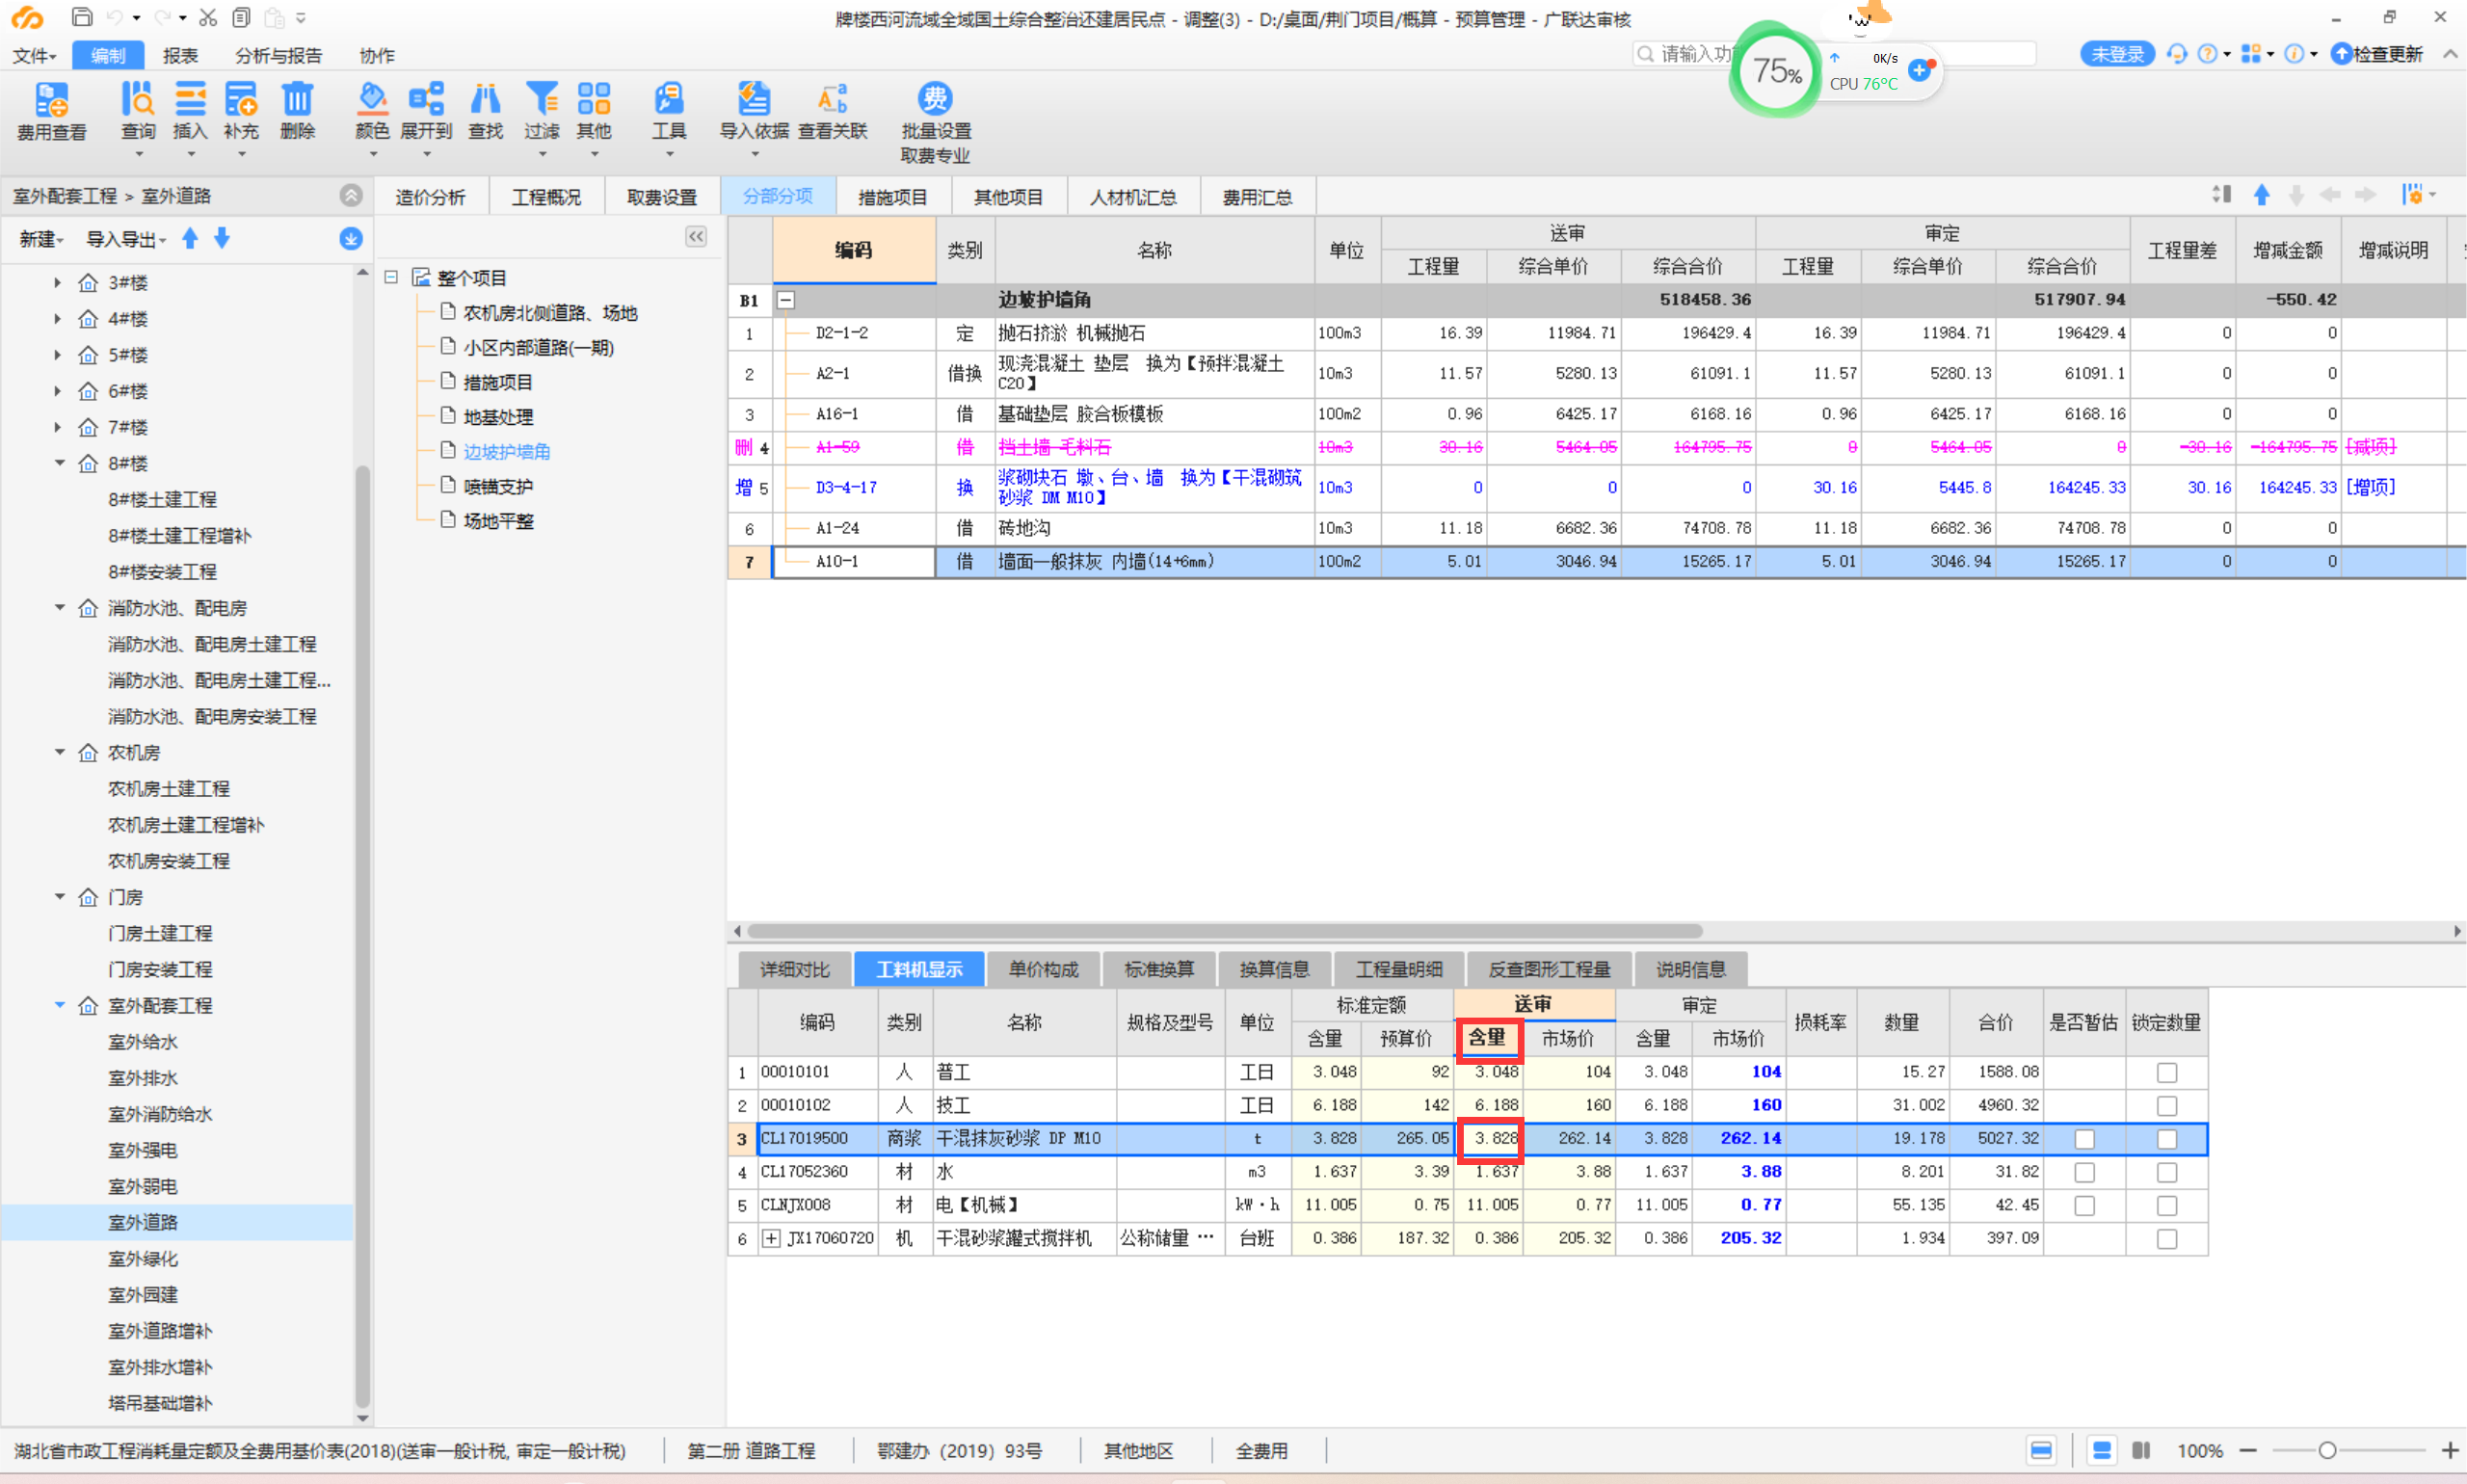The image size is (2467, 1484).
Task: Select 室外绿化 in the project tree
Action: tap(143, 1258)
